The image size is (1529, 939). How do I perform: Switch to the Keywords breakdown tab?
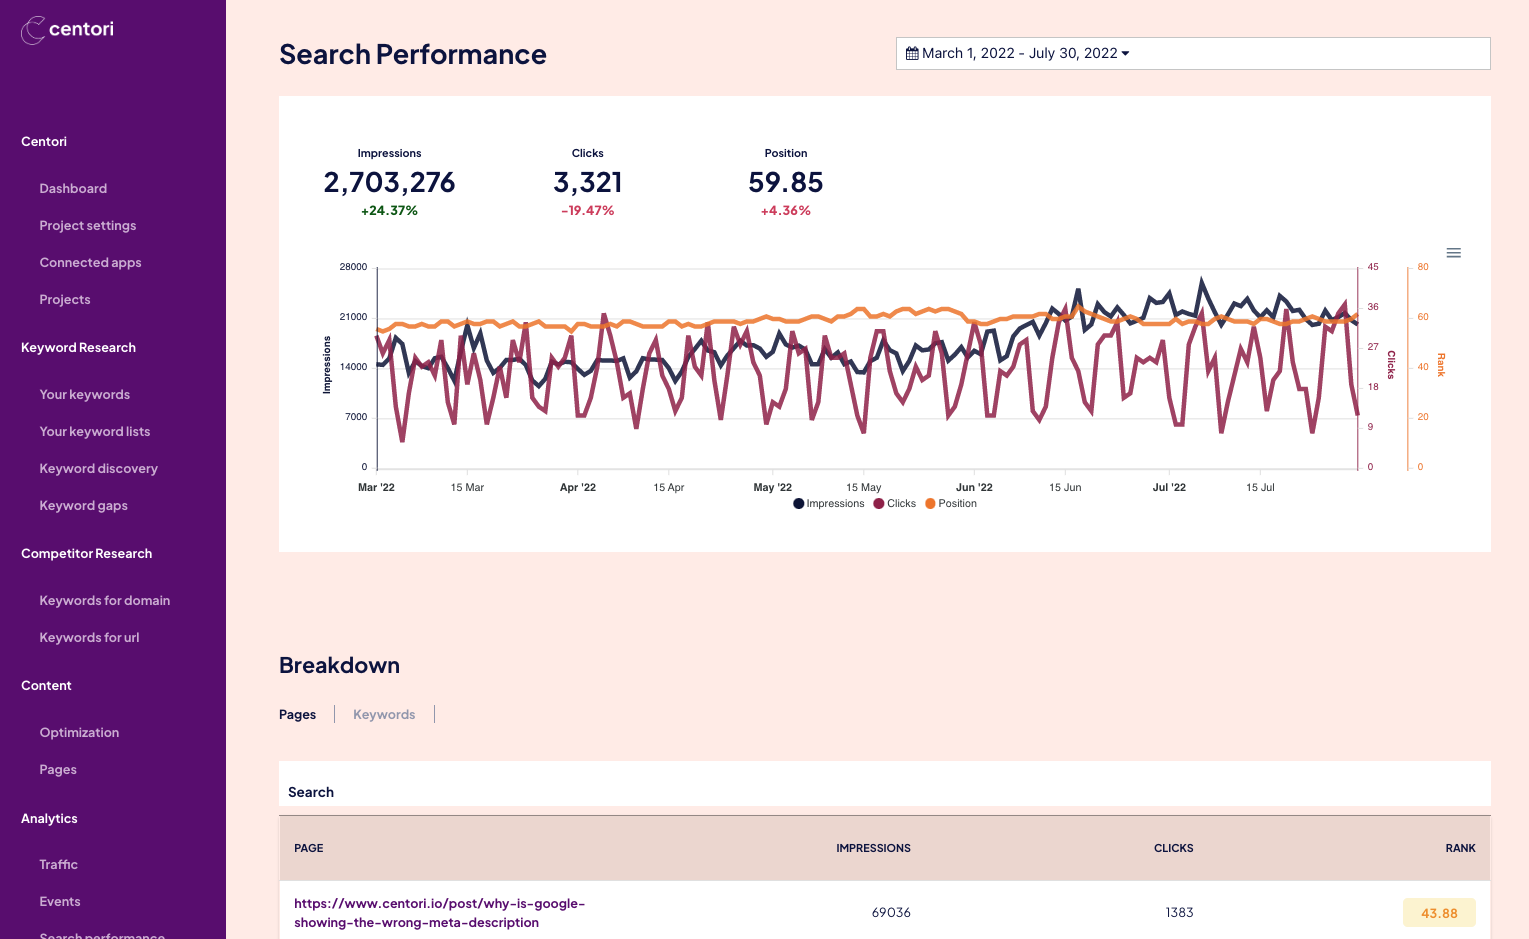[x=384, y=714]
